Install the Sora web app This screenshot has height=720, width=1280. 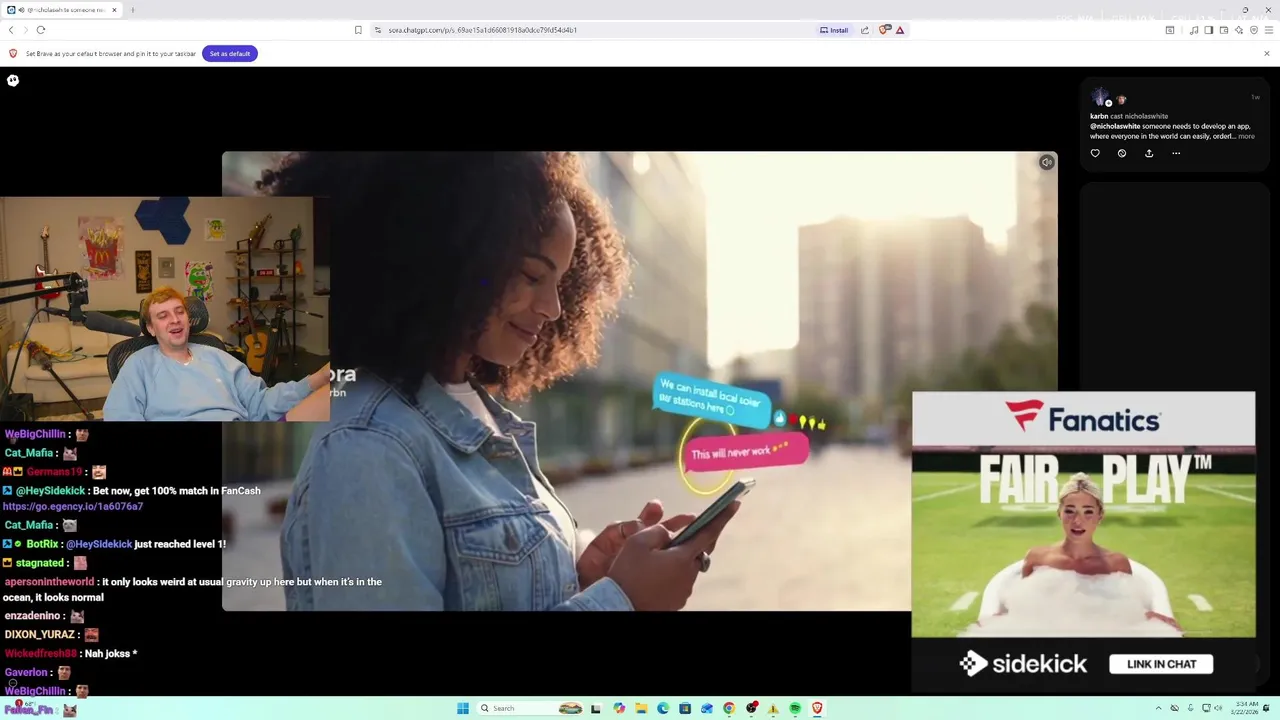tap(834, 30)
